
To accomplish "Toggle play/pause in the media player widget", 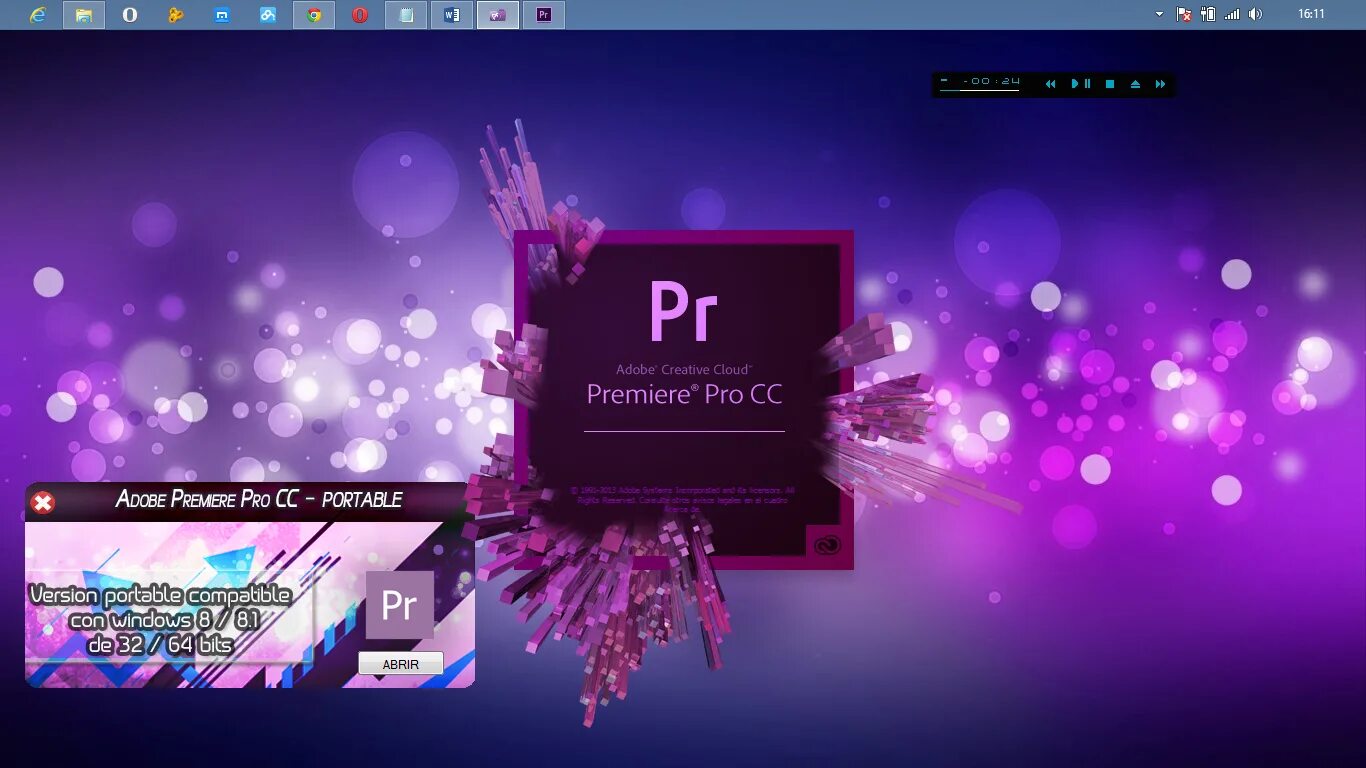I will (x=1081, y=84).
